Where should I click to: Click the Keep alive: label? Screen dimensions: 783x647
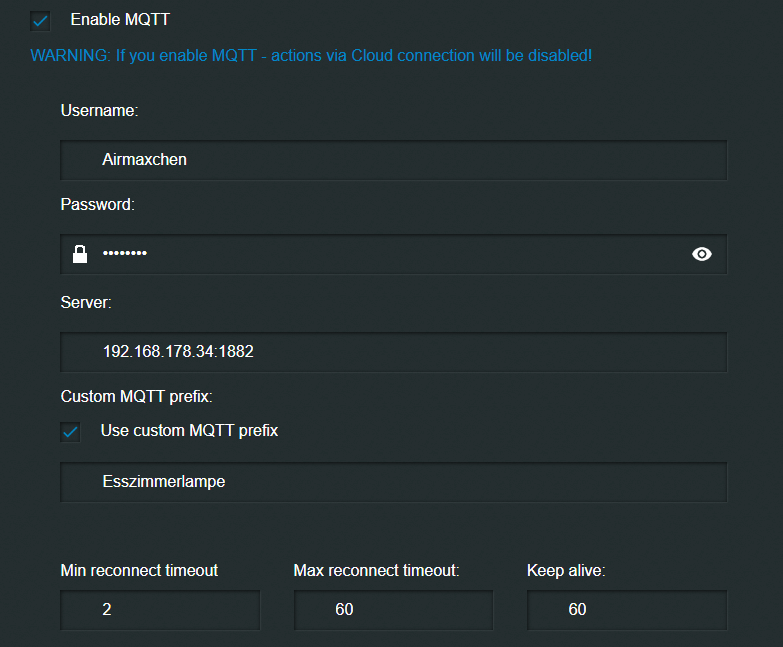tap(566, 570)
